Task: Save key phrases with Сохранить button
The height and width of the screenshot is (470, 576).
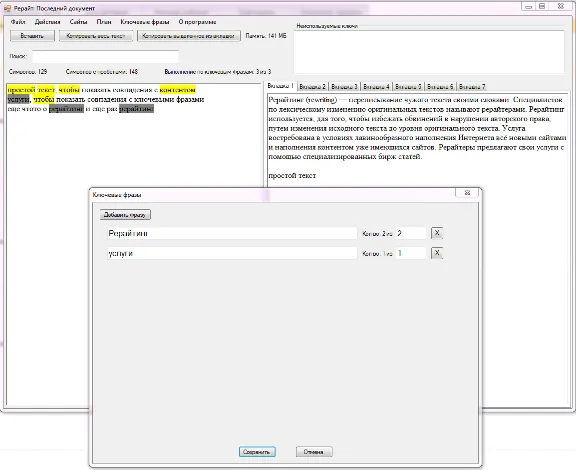Action: pyautogui.click(x=257, y=452)
